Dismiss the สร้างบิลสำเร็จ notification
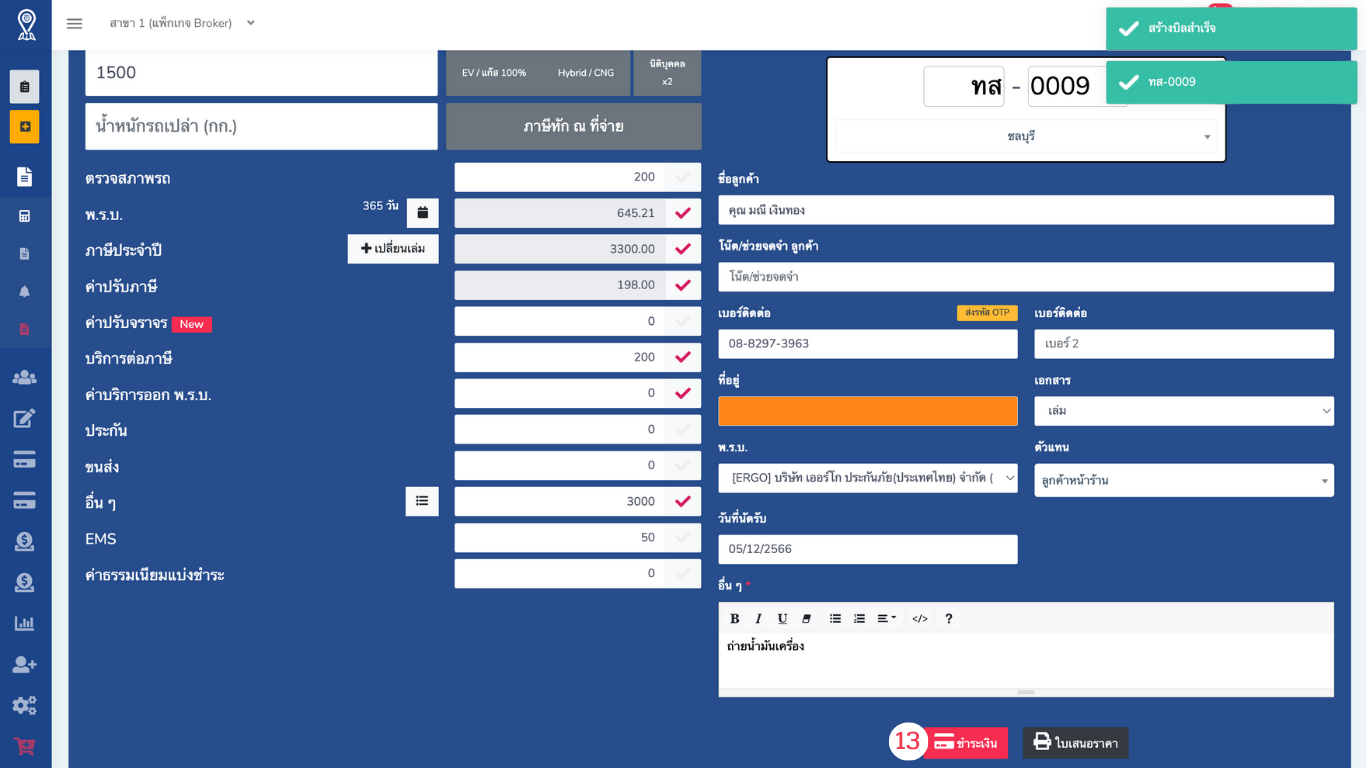The height and width of the screenshot is (768, 1366). click(1231, 28)
